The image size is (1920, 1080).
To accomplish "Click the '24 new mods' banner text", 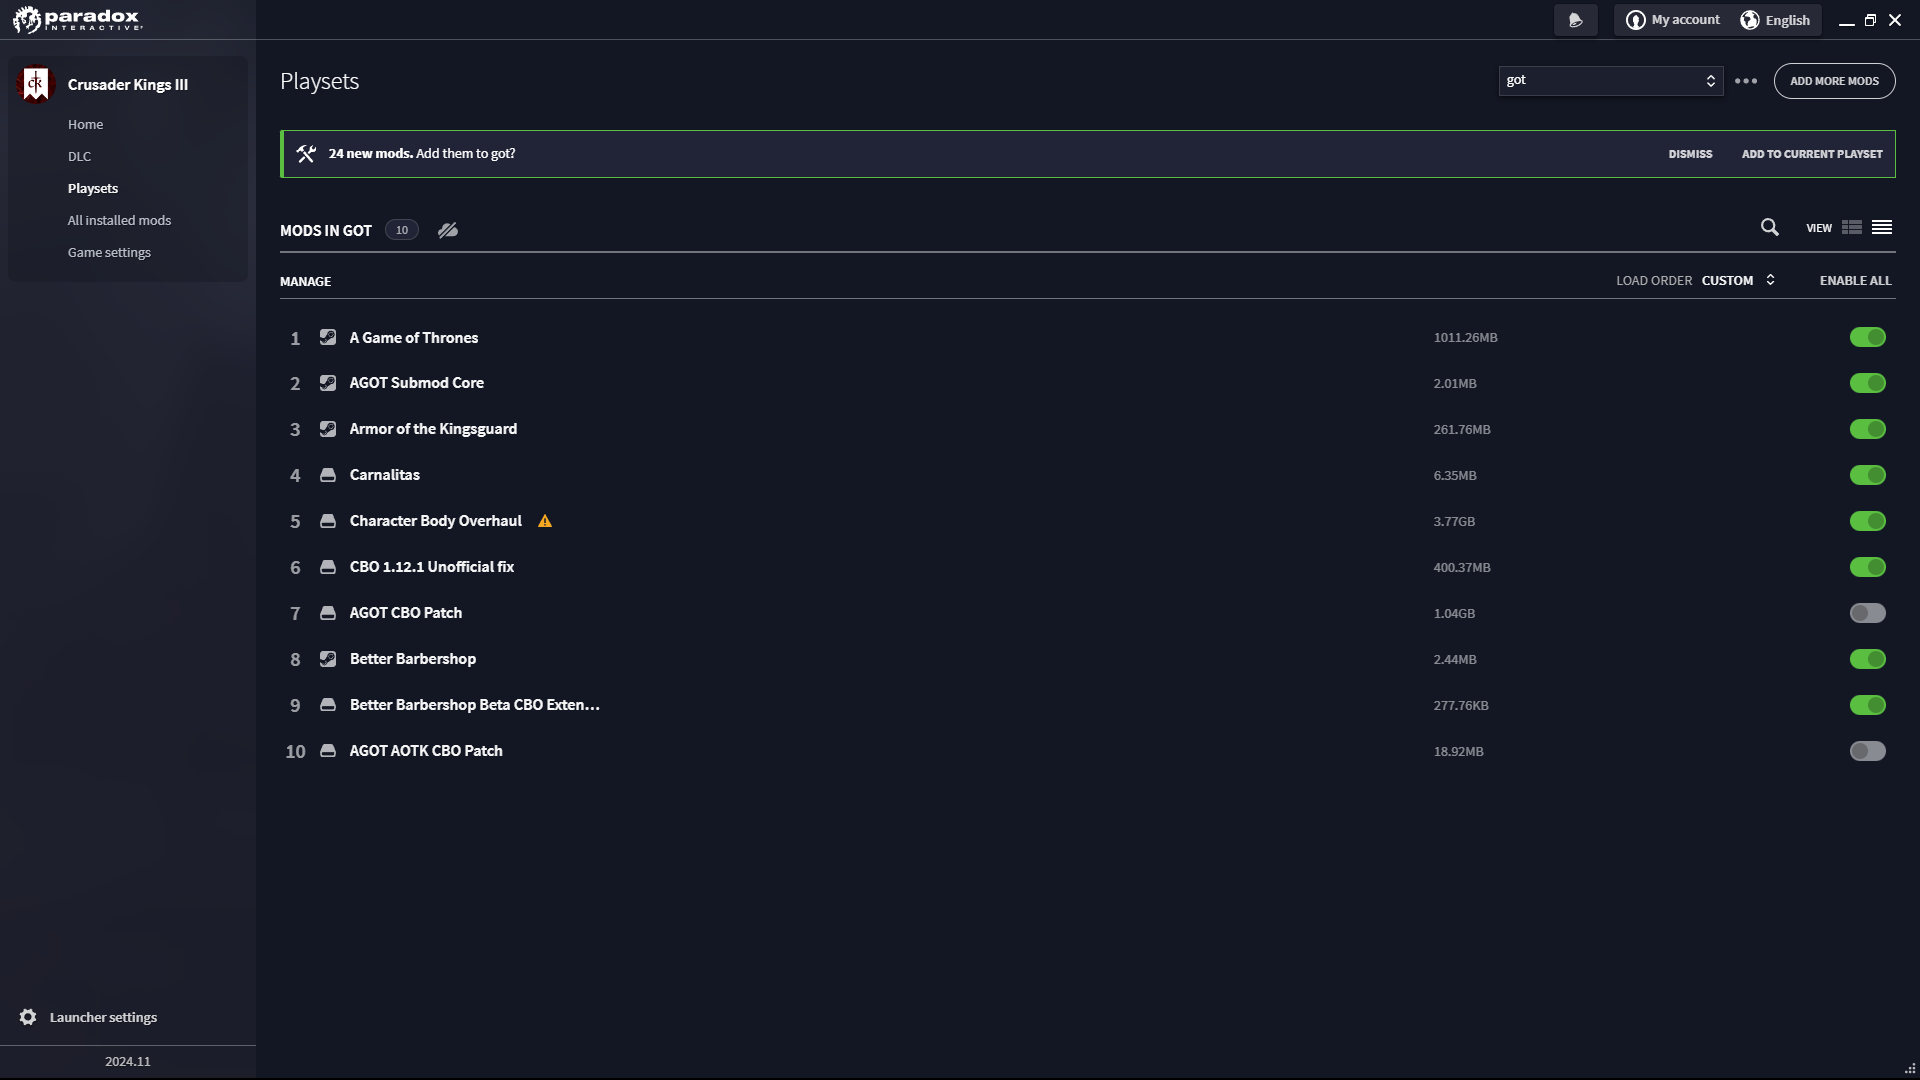I will (422, 154).
